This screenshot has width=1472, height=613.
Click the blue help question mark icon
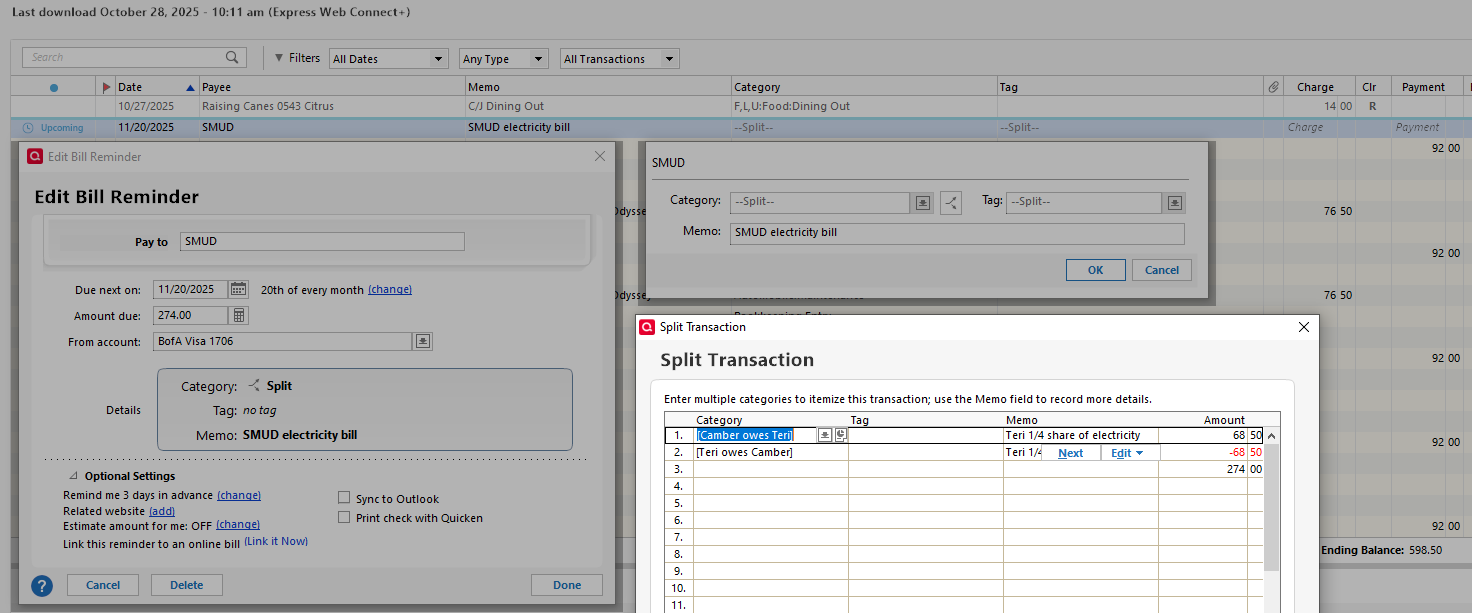click(x=42, y=585)
